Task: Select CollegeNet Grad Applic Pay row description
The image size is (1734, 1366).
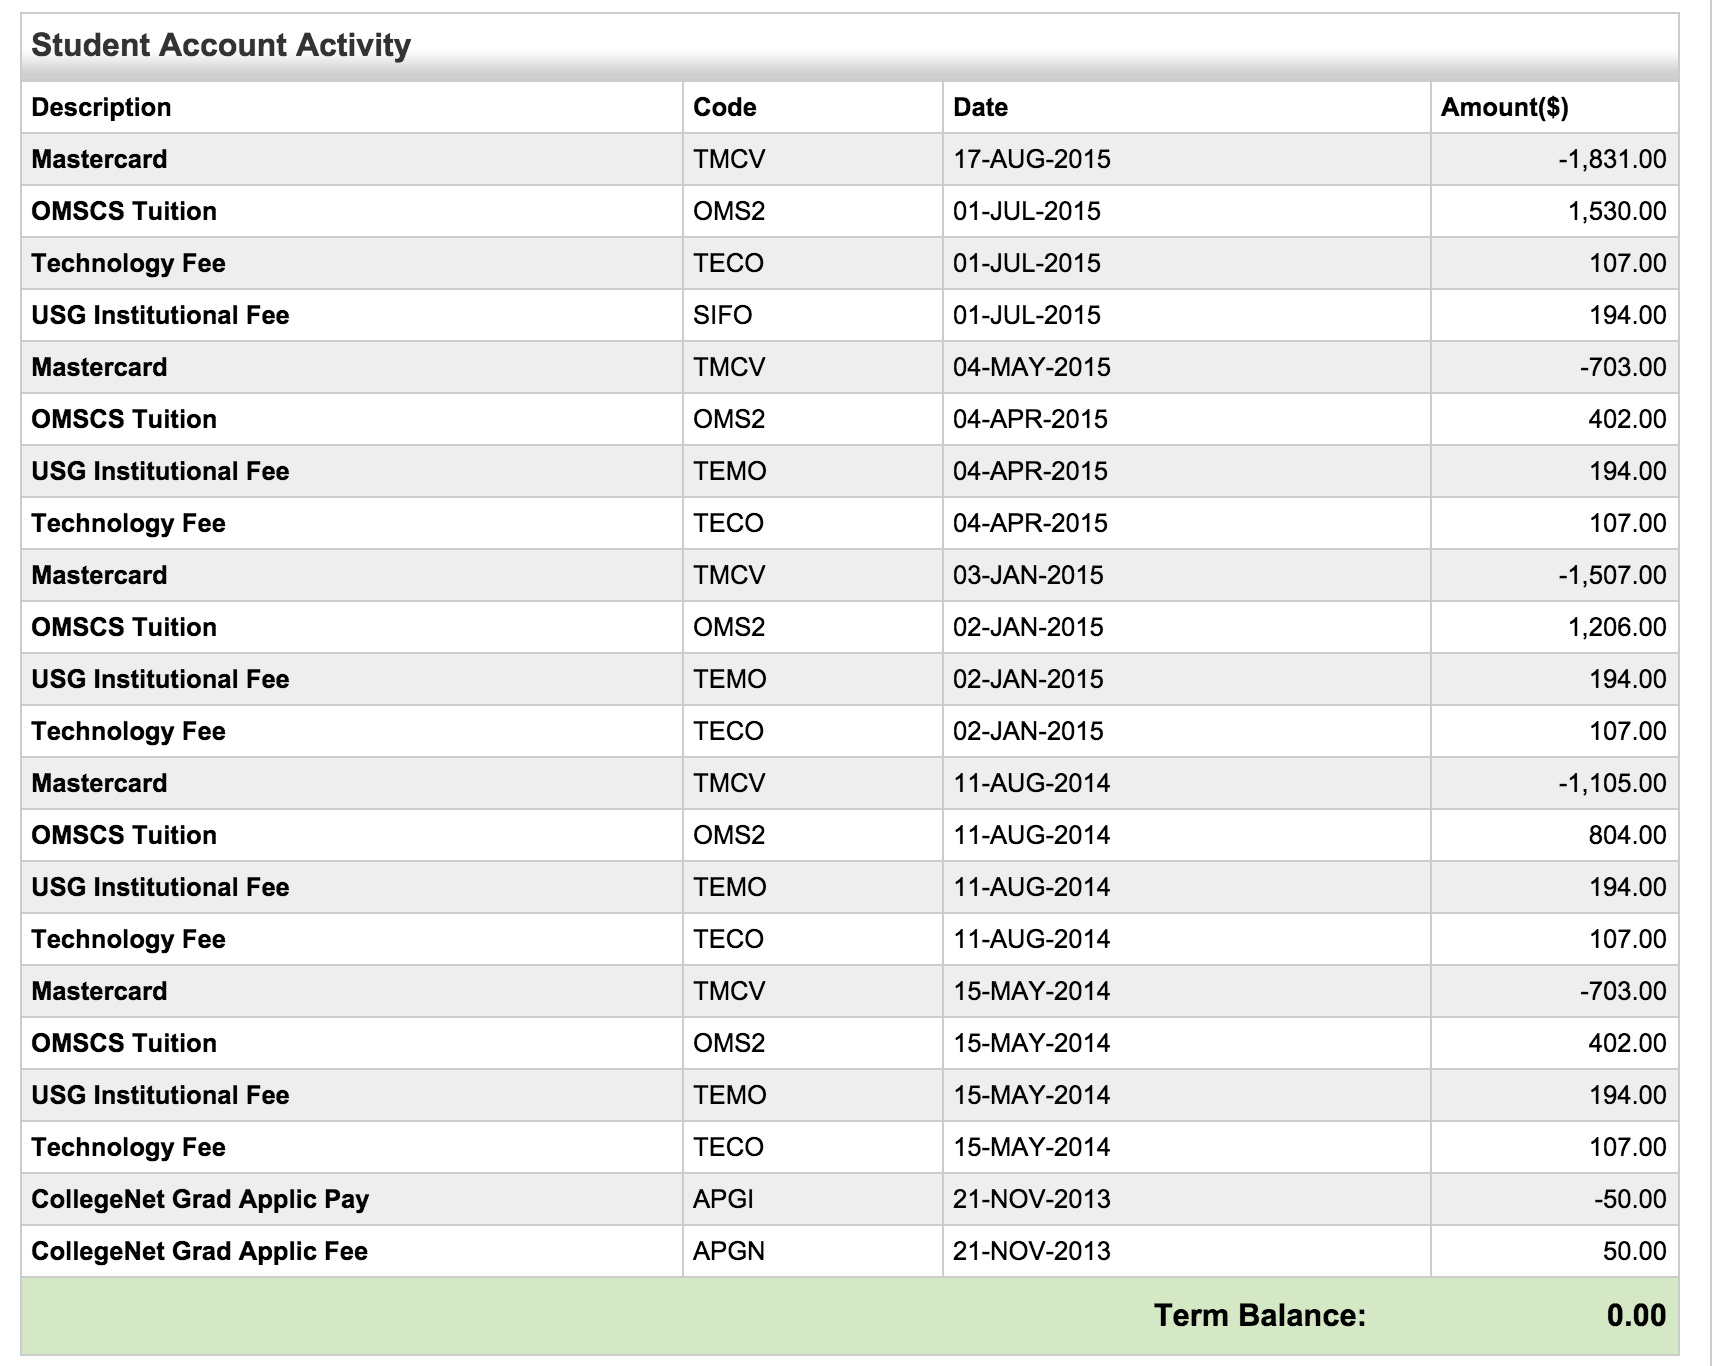Action: [200, 1199]
